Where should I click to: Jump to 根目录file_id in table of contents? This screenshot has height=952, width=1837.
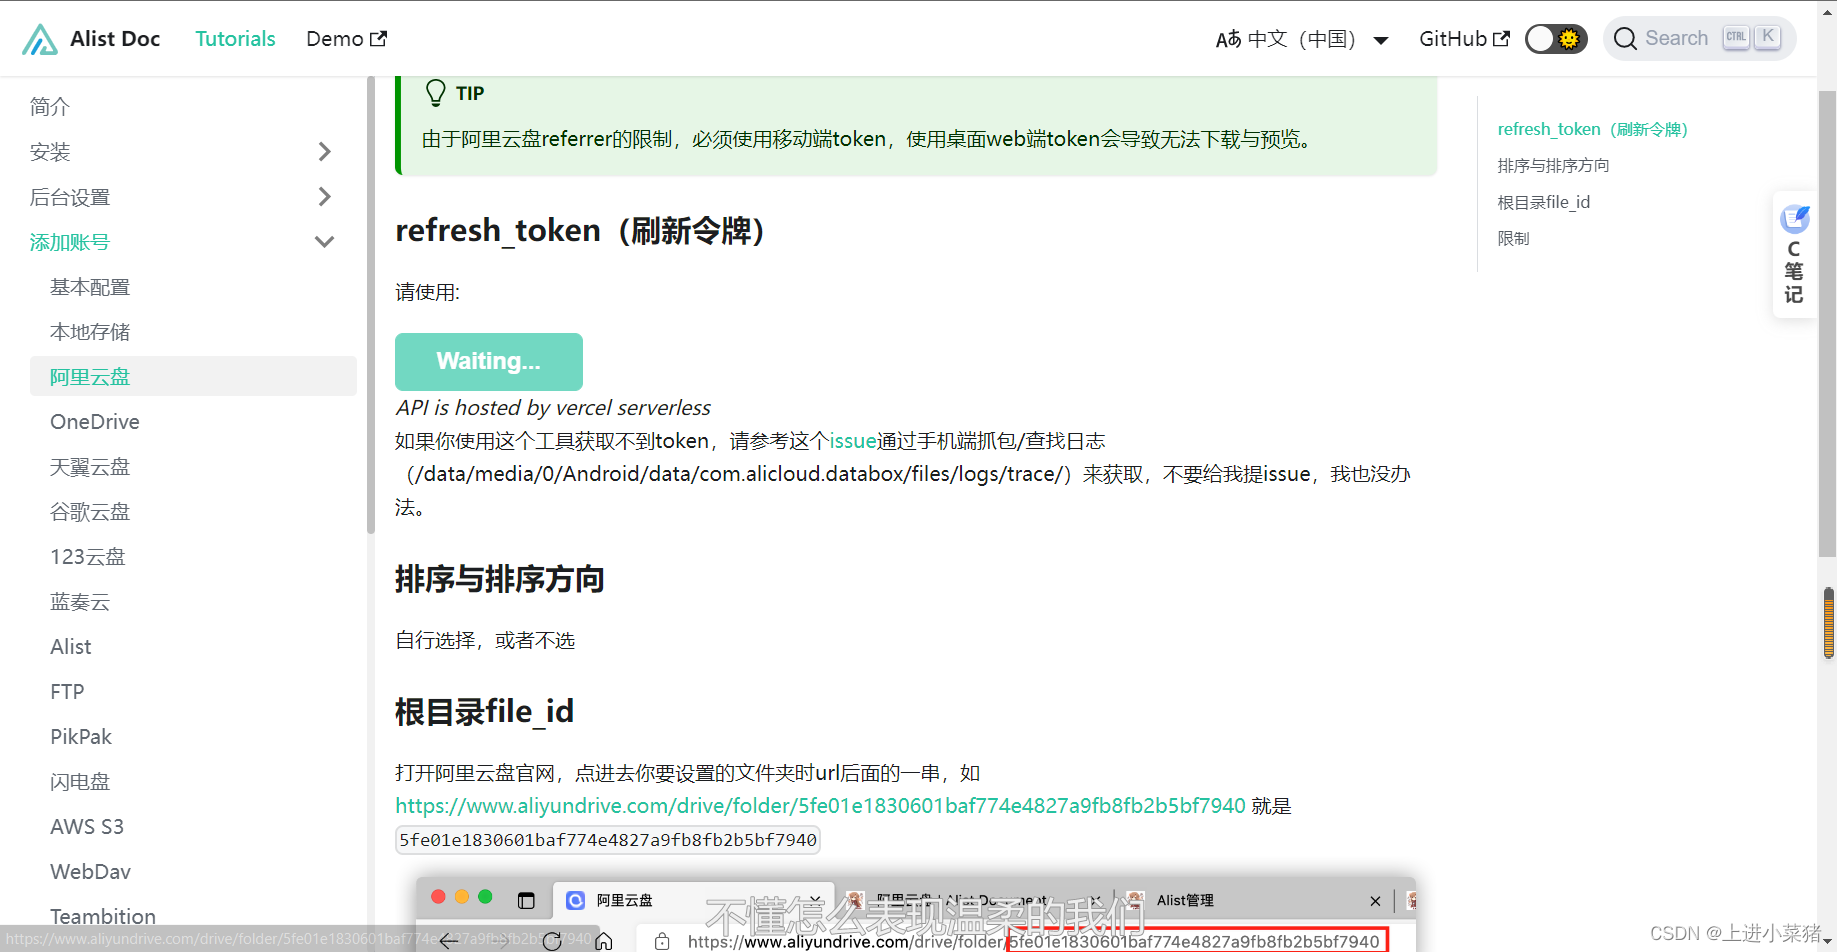(x=1543, y=202)
